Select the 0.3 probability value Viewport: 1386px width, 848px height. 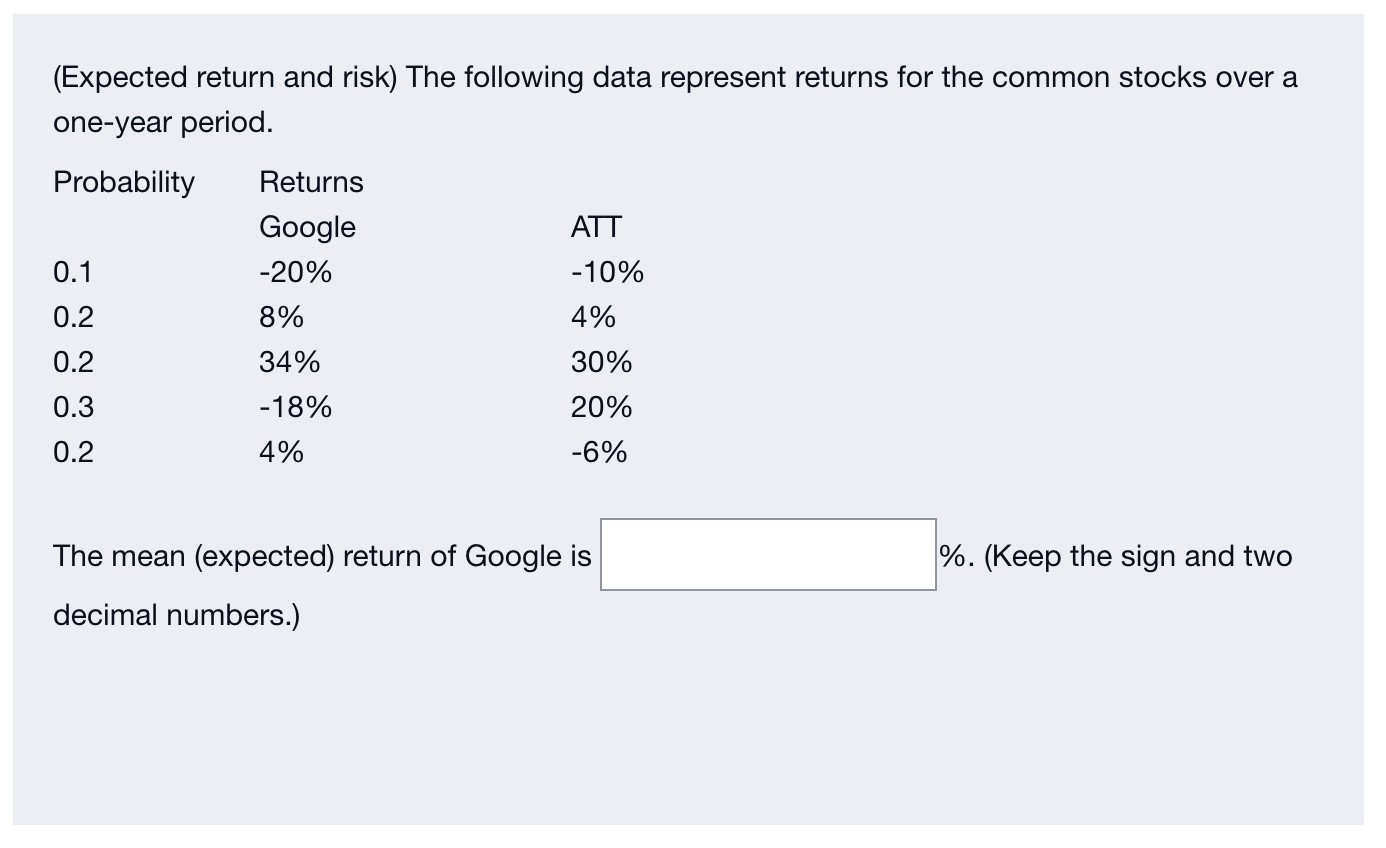coord(71,407)
